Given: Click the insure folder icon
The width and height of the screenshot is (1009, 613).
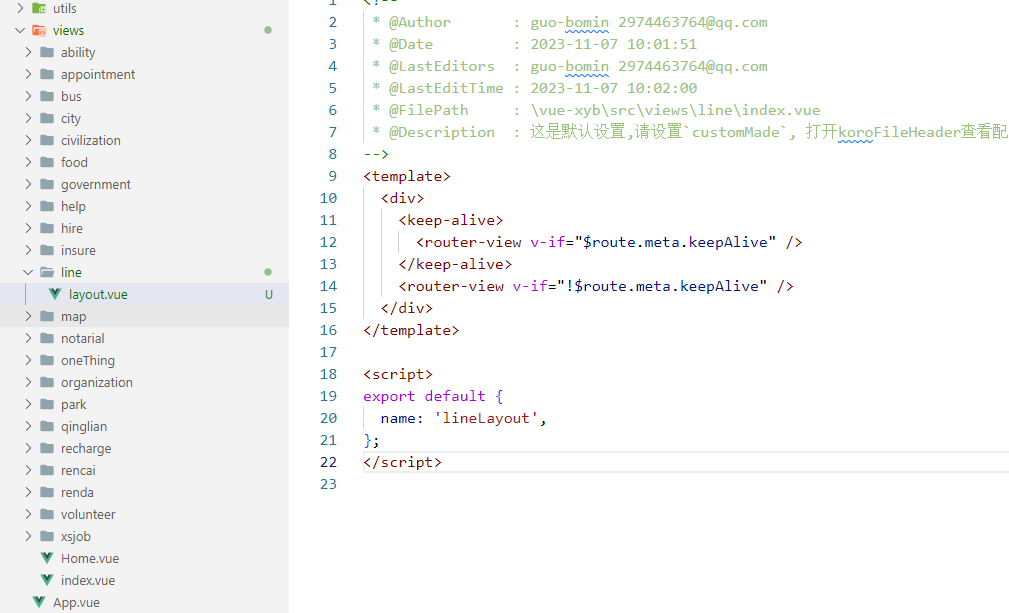Looking at the screenshot, I should pyautogui.click(x=47, y=250).
